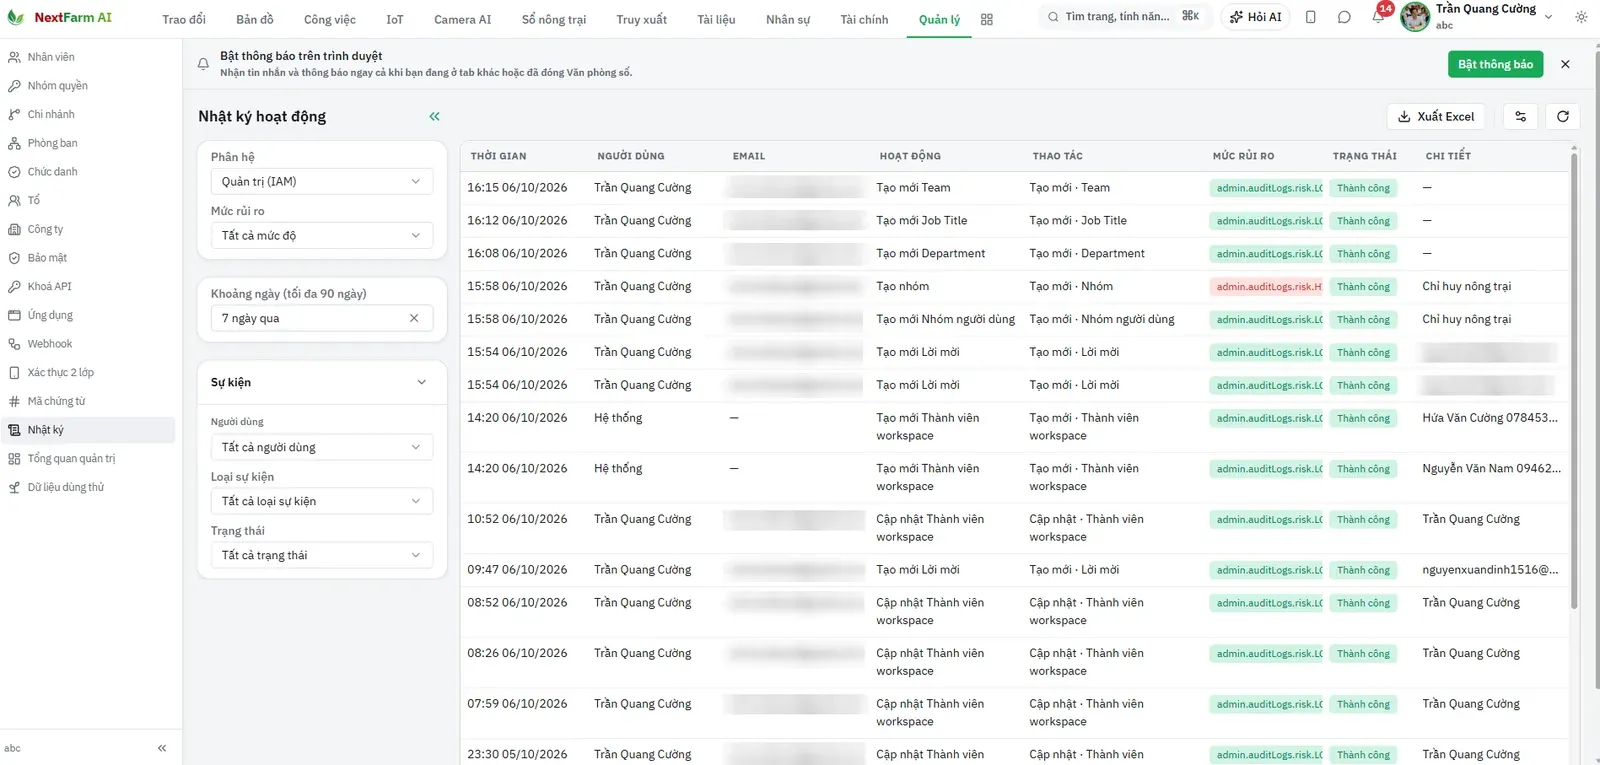
Task: Open Nhóm quyền sidebar item
Action: point(88,86)
